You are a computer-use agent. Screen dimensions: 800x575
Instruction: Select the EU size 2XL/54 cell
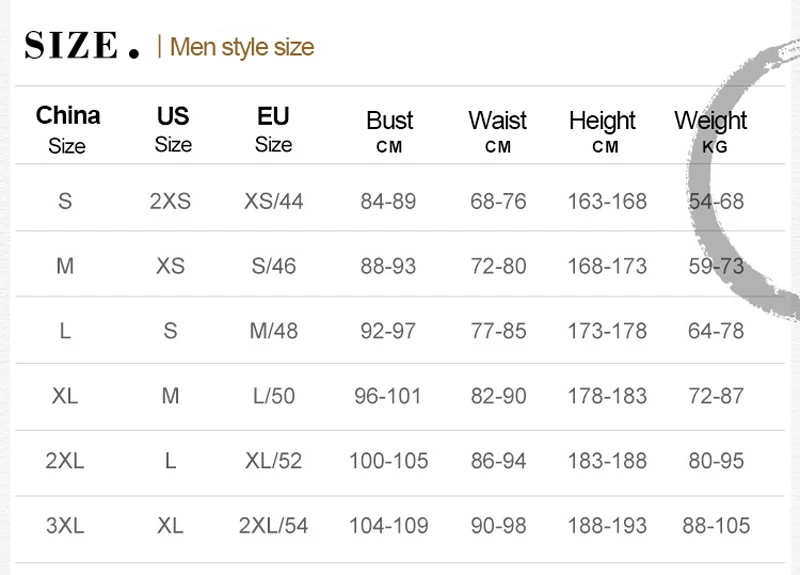click(x=273, y=526)
